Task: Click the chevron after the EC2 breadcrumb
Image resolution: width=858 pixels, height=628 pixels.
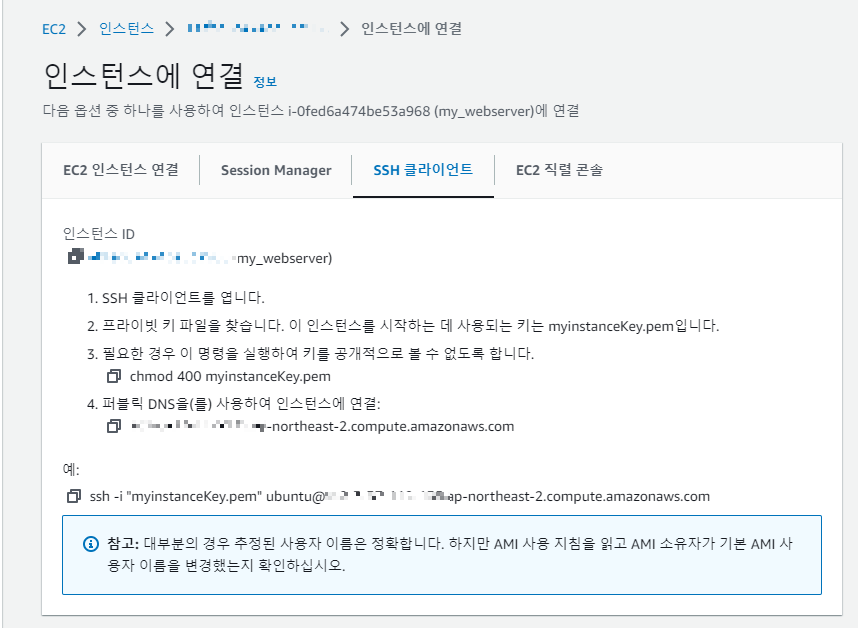Action: 82,29
